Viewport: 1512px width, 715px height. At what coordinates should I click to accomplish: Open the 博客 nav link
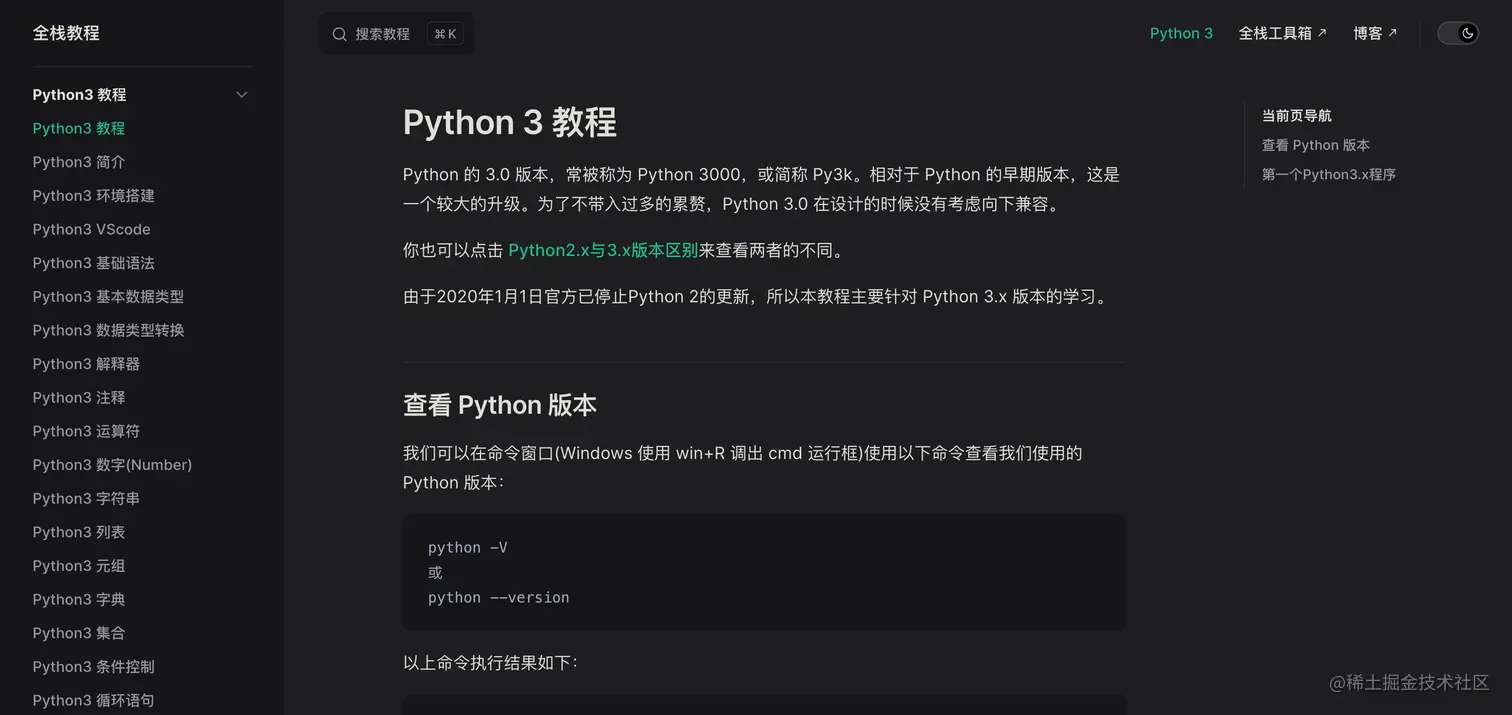1375,33
